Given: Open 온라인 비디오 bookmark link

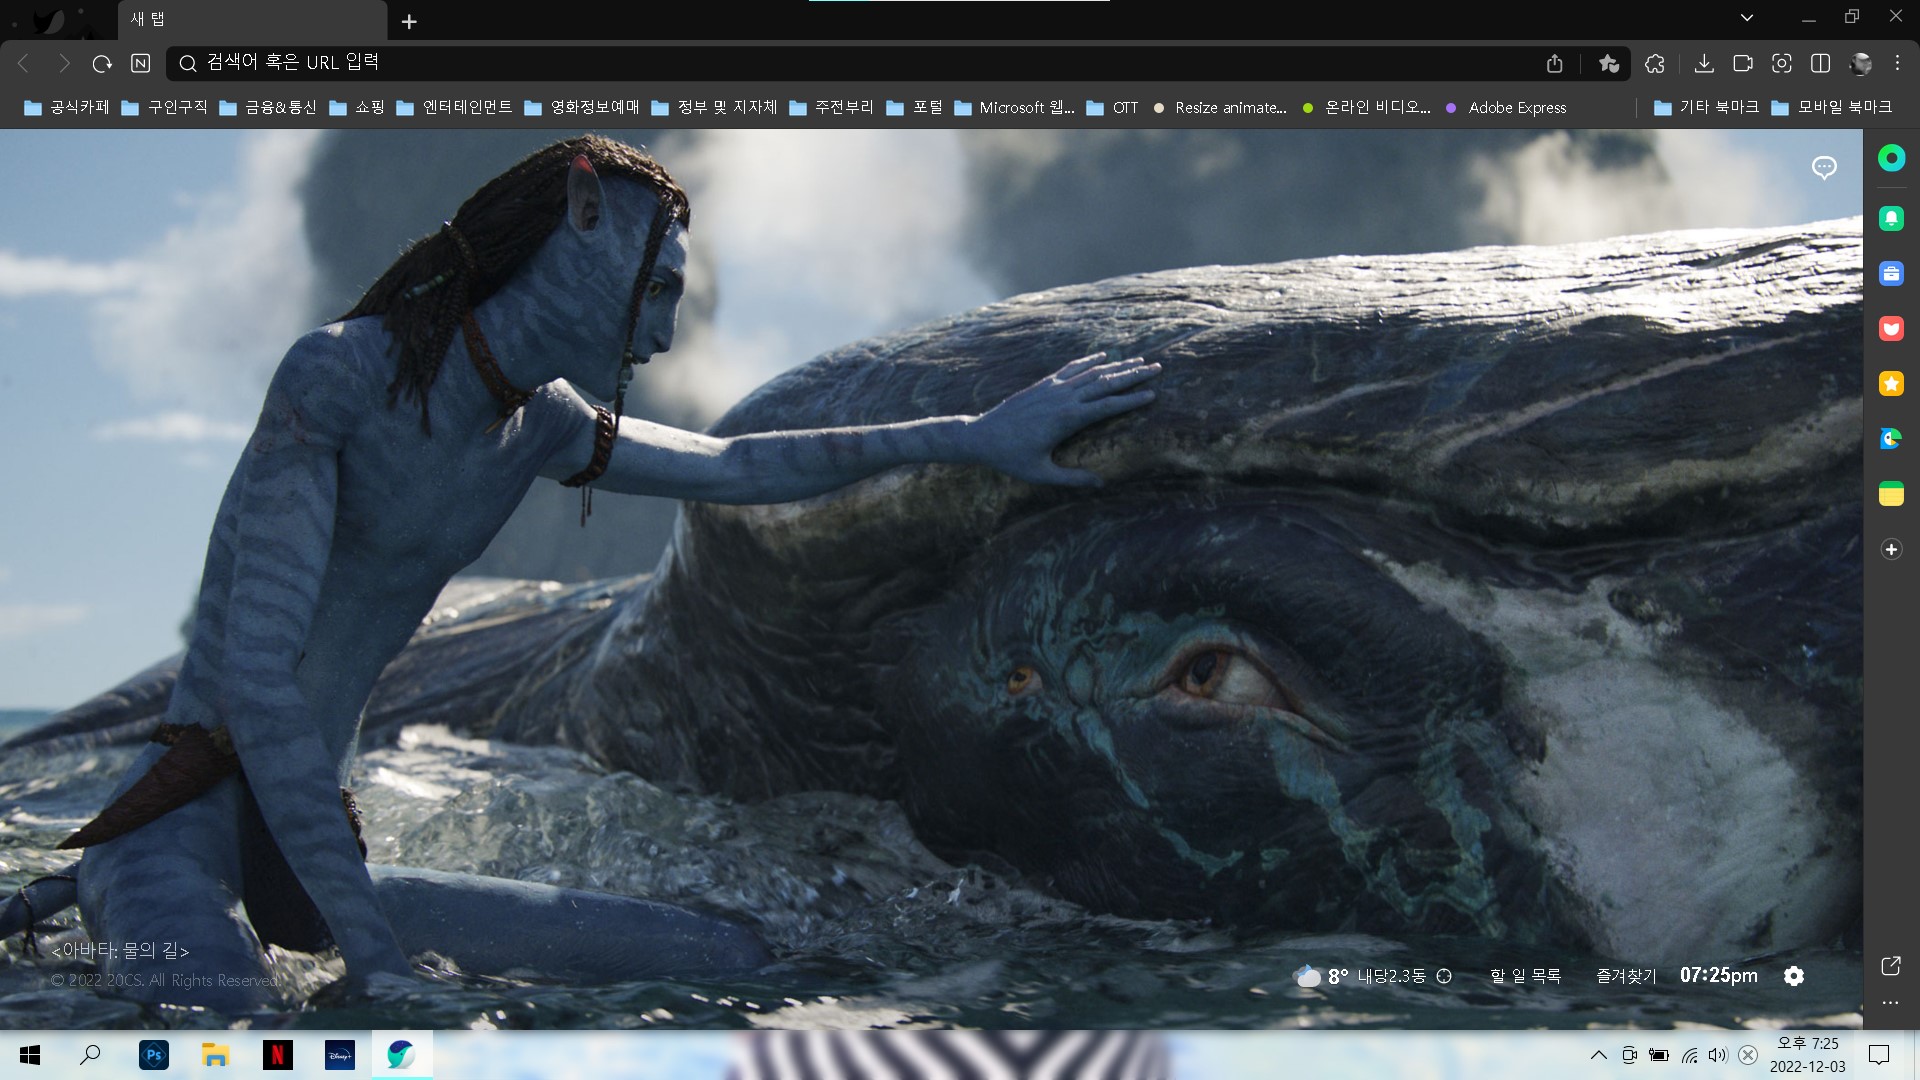Looking at the screenshot, I should click(1367, 107).
